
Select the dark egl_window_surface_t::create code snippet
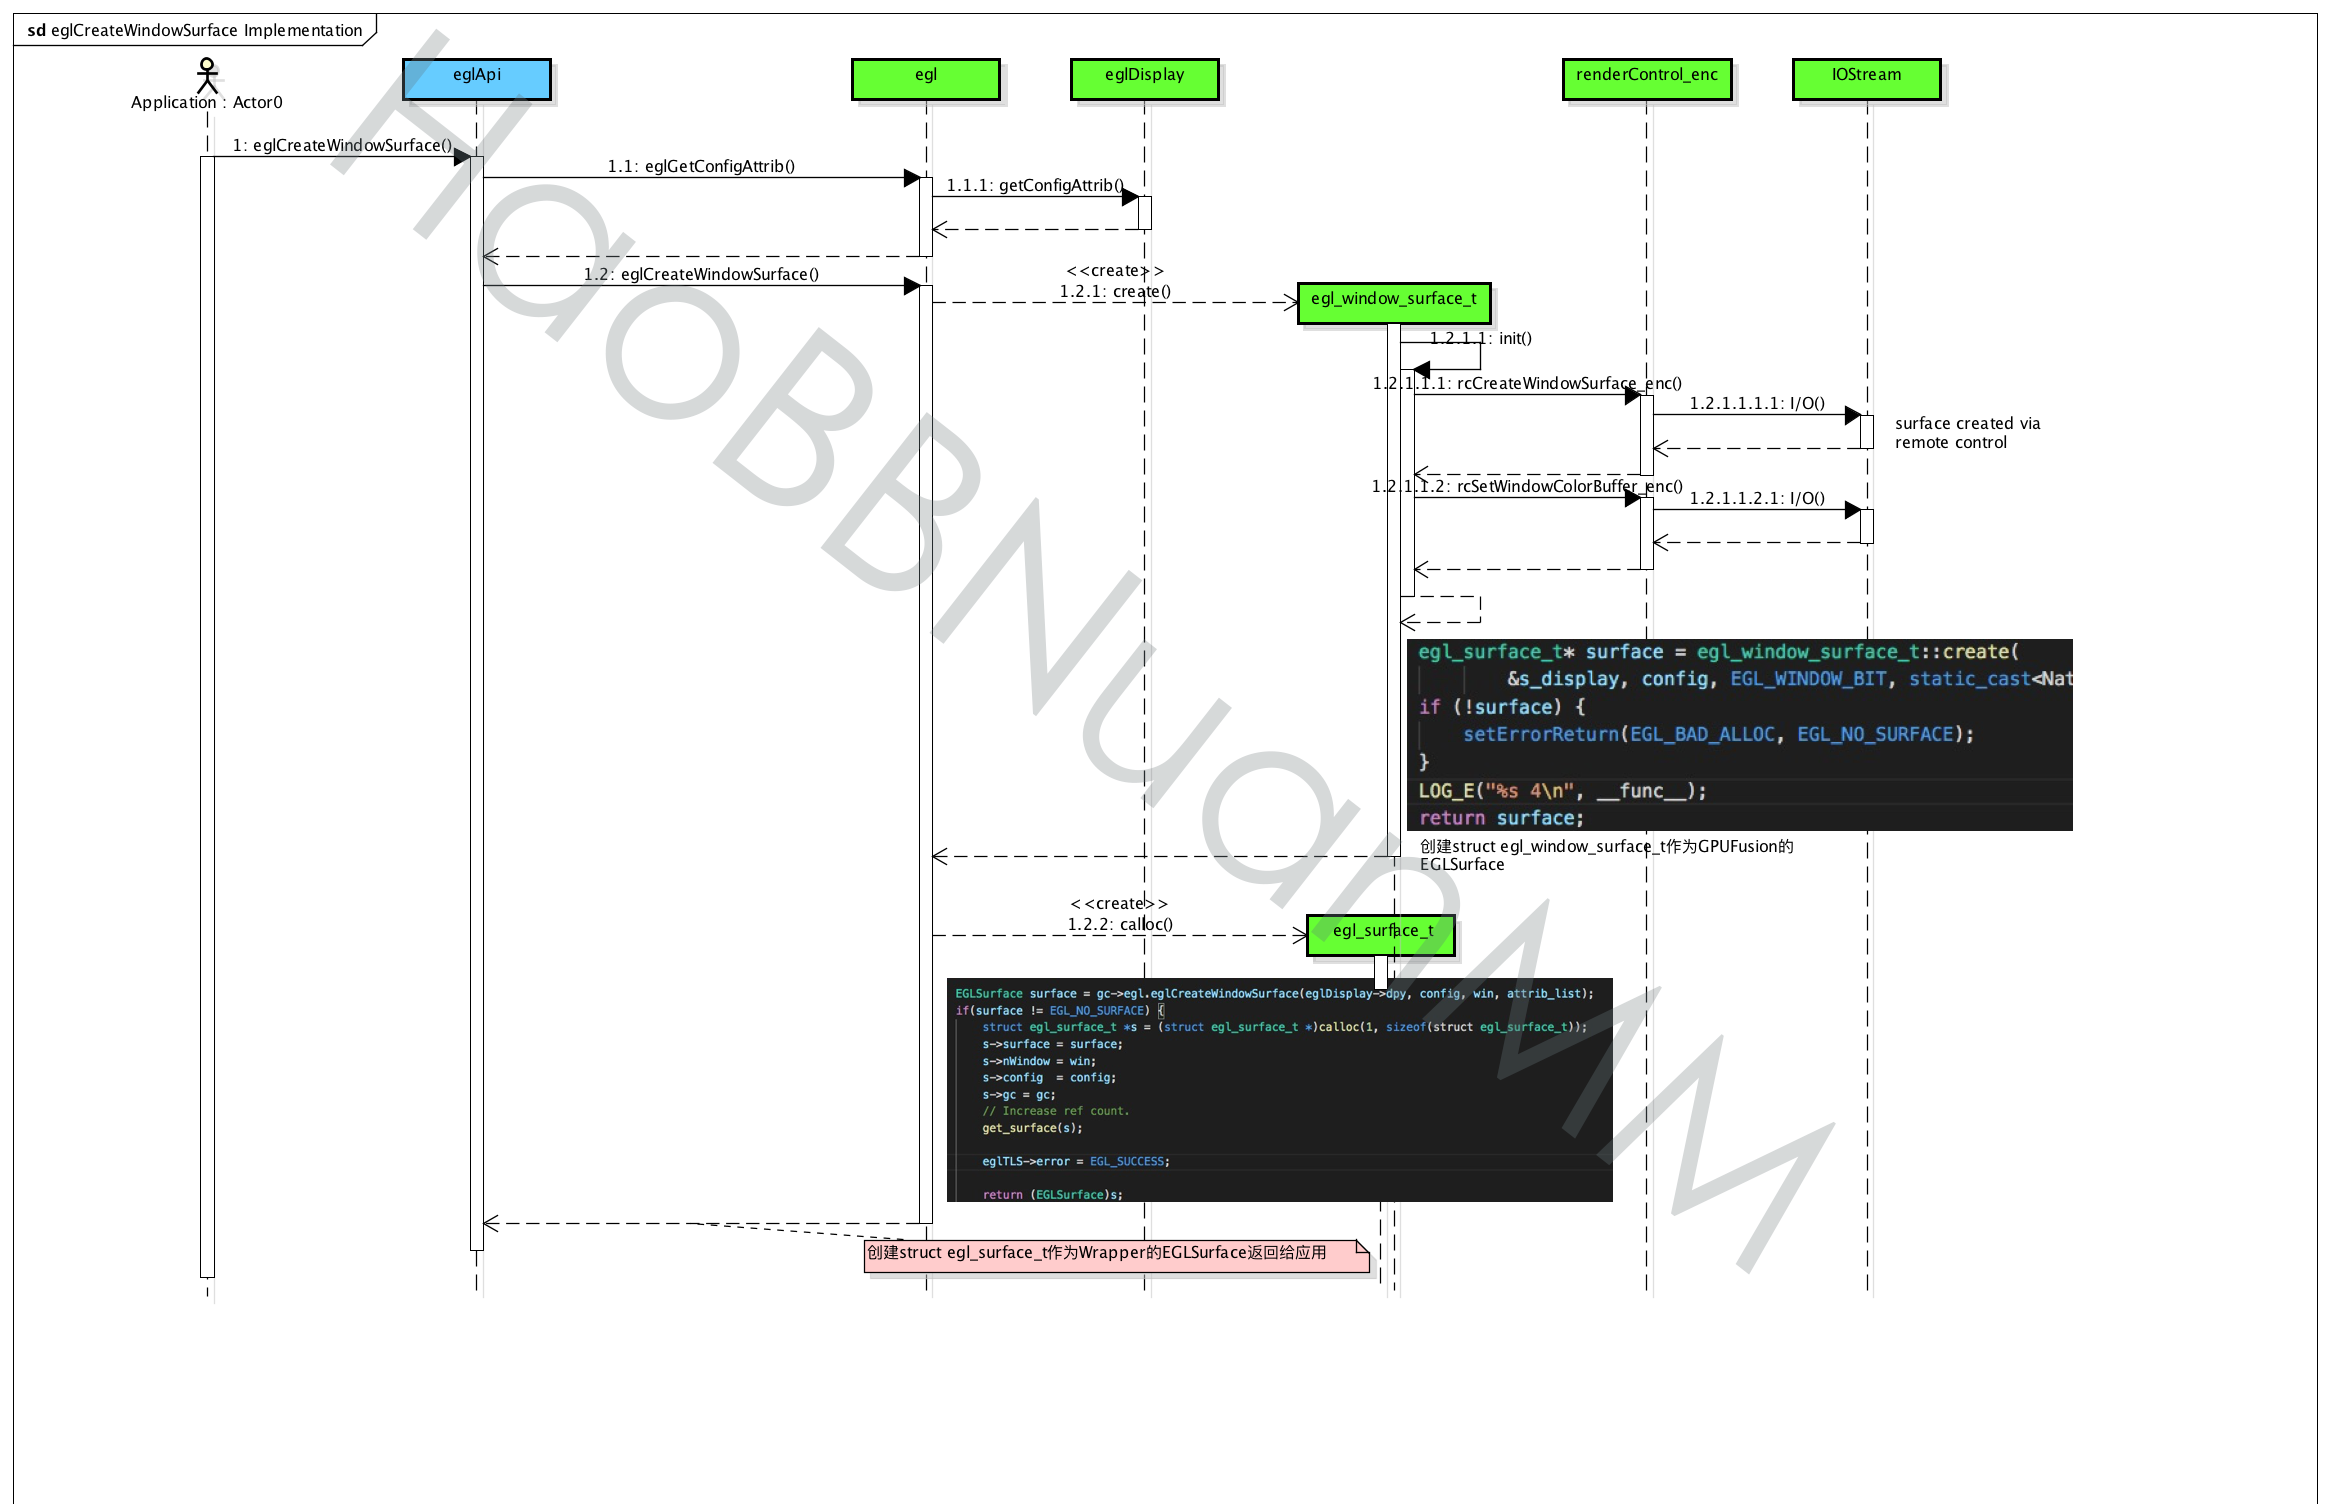(x=1742, y=733)
